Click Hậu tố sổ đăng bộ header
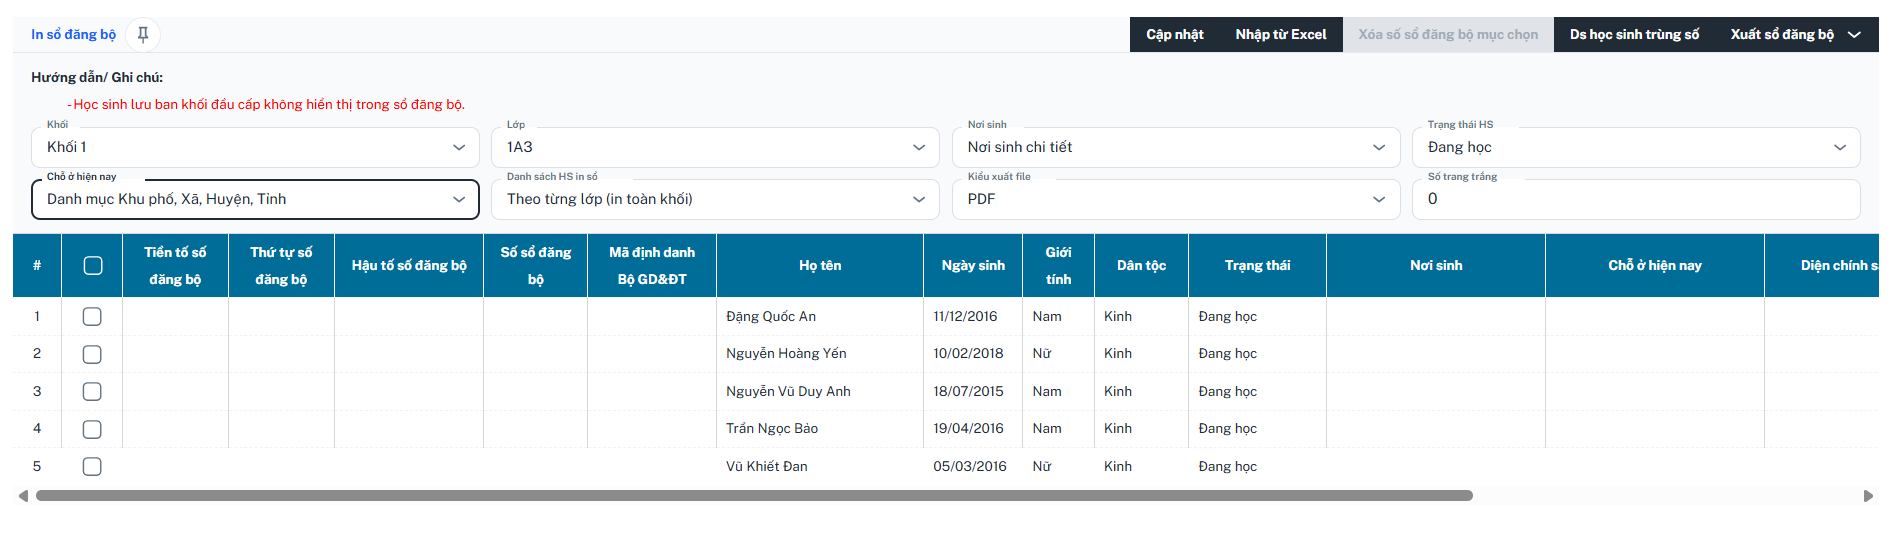 409,266
